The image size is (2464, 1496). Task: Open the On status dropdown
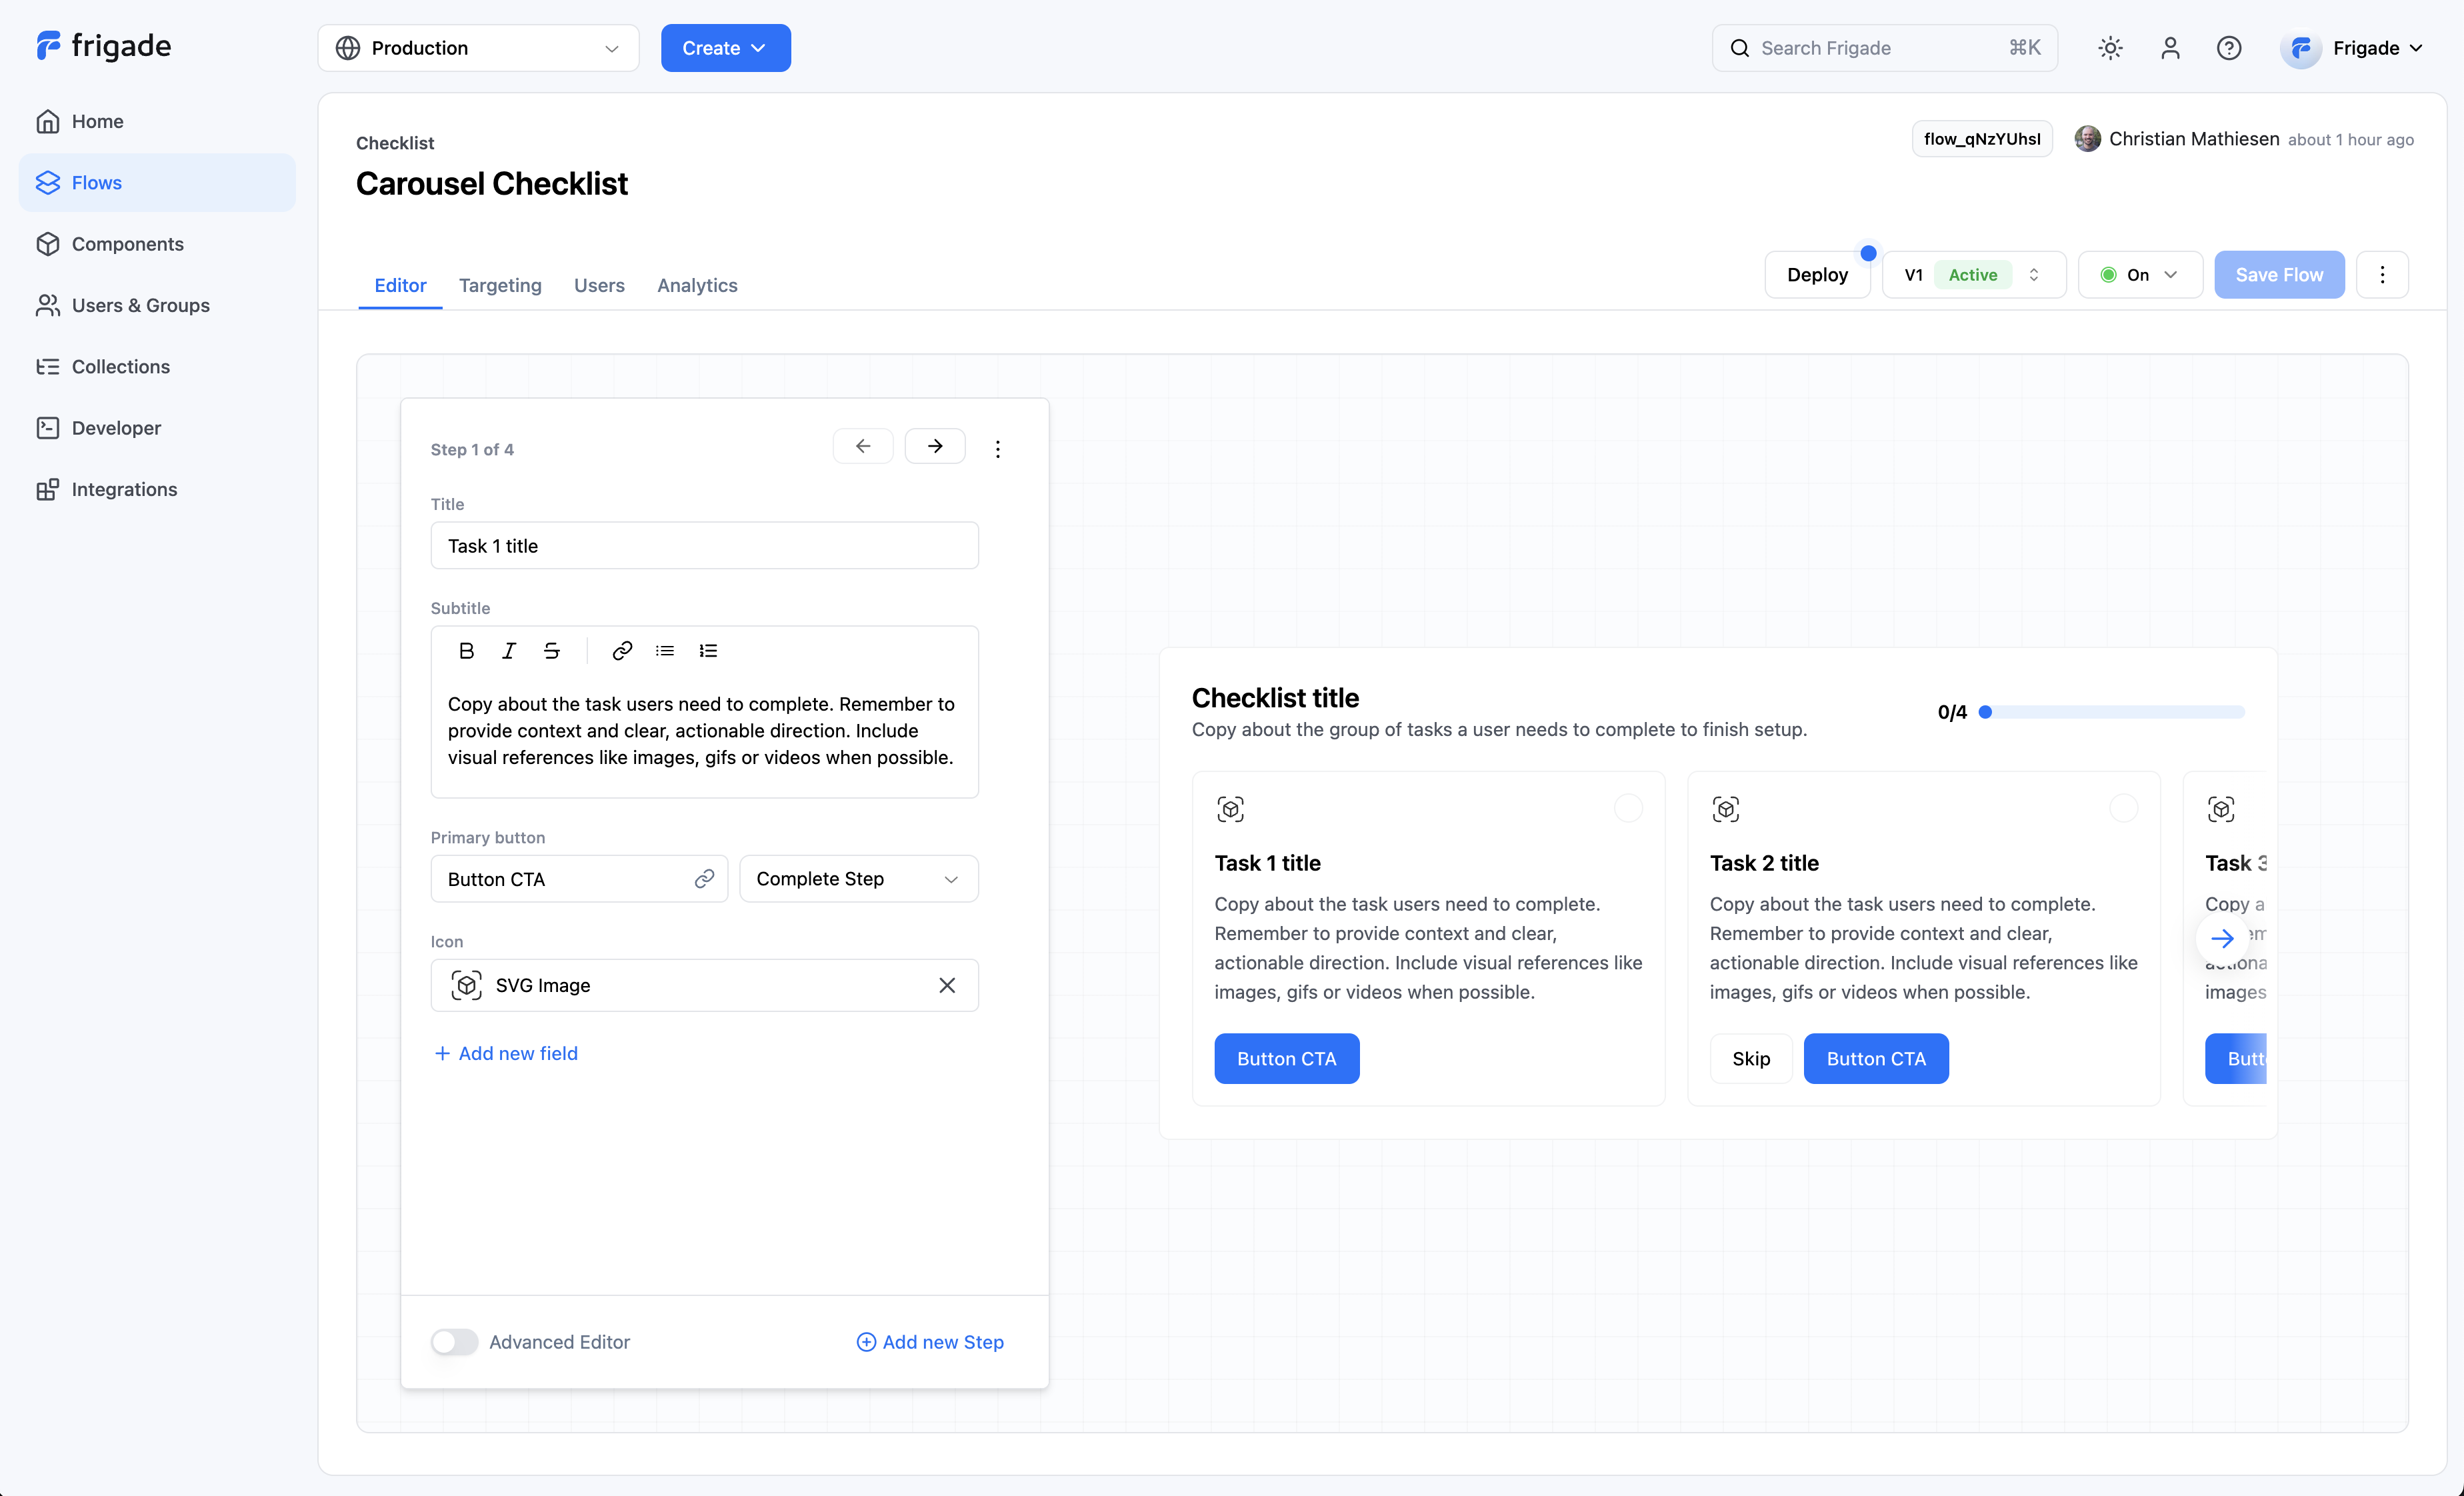2139,275
